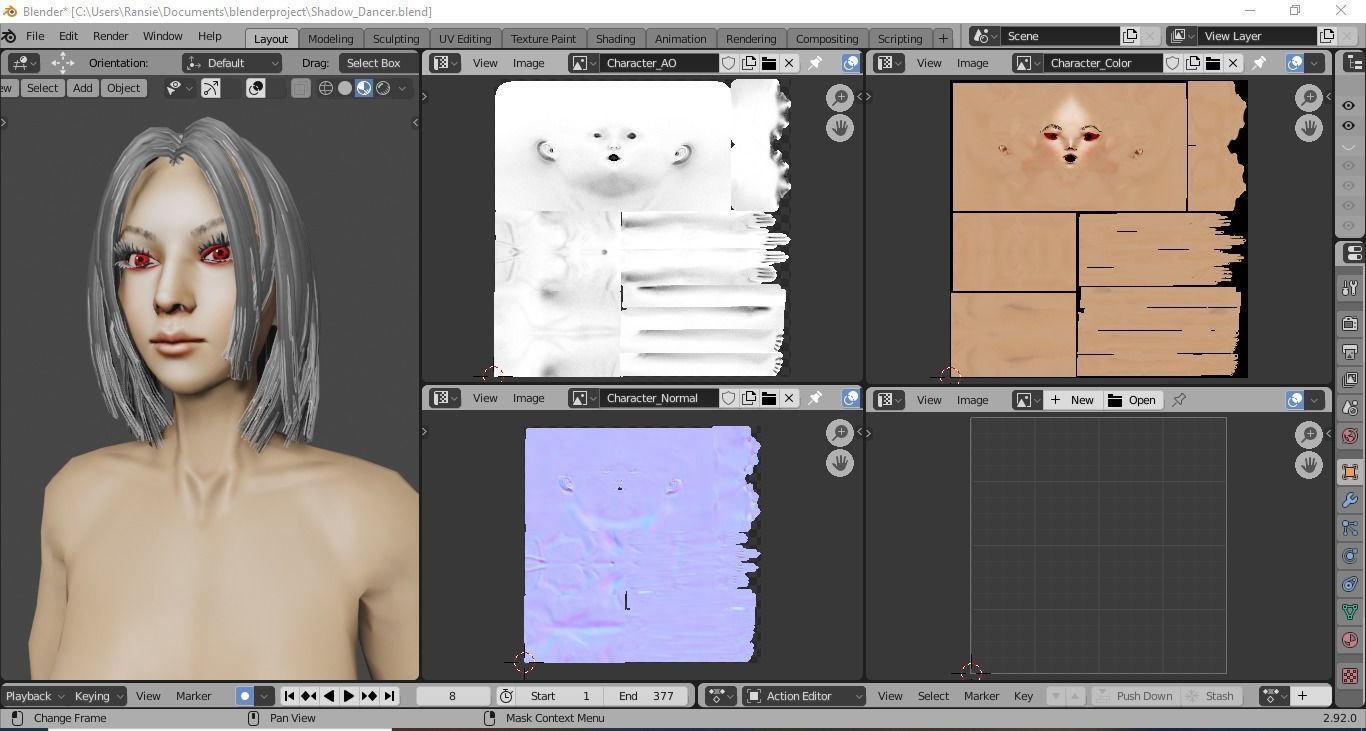Jump to the timeline start frame
The width and height of the screenshot is (1366, 731).
tap(289, 696)
